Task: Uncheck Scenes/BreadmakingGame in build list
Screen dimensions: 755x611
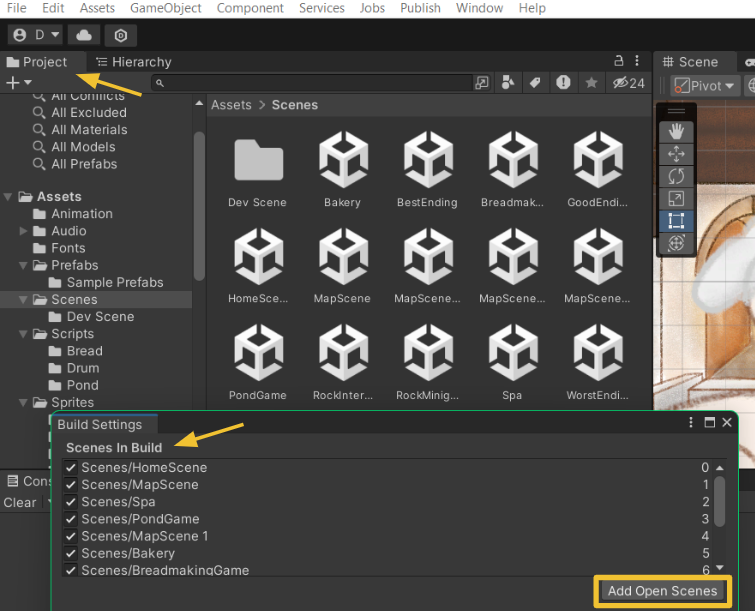Action: tap(71, 570)
